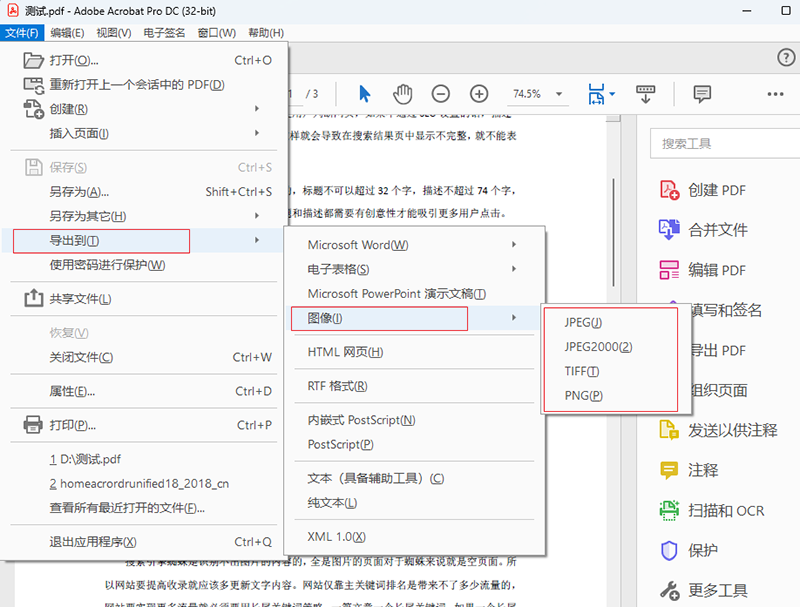Open the 文件 menu
This screenshot has width=800, height=607.
(22, 33)
